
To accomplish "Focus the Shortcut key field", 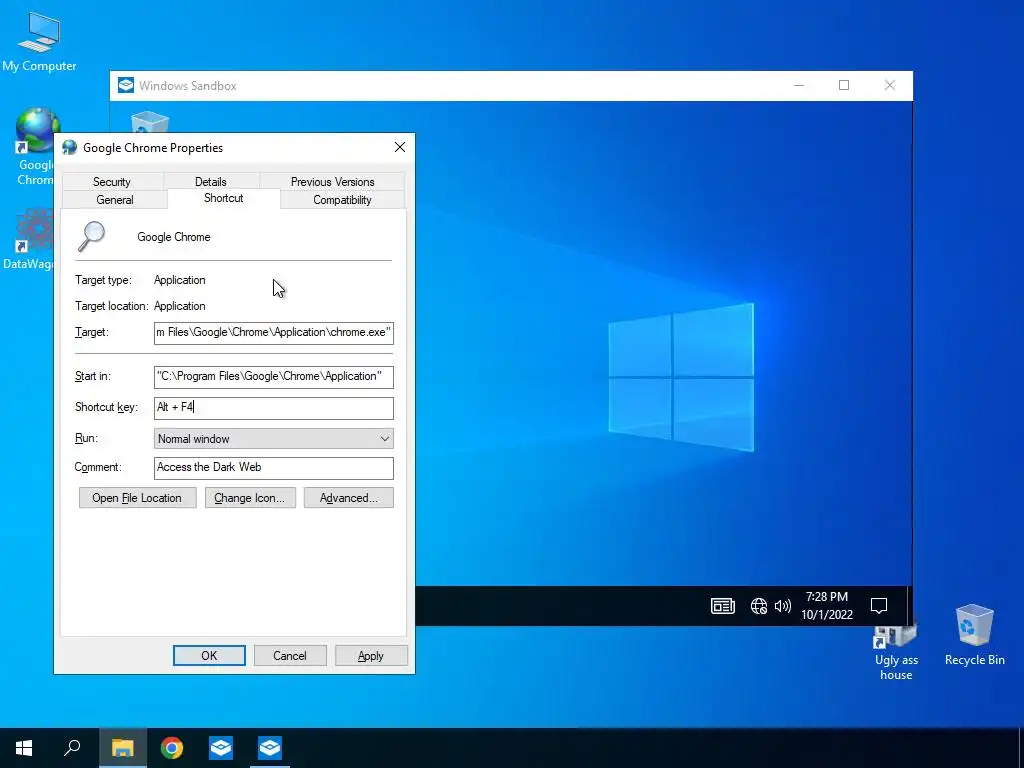I will (x=274, y=408).
